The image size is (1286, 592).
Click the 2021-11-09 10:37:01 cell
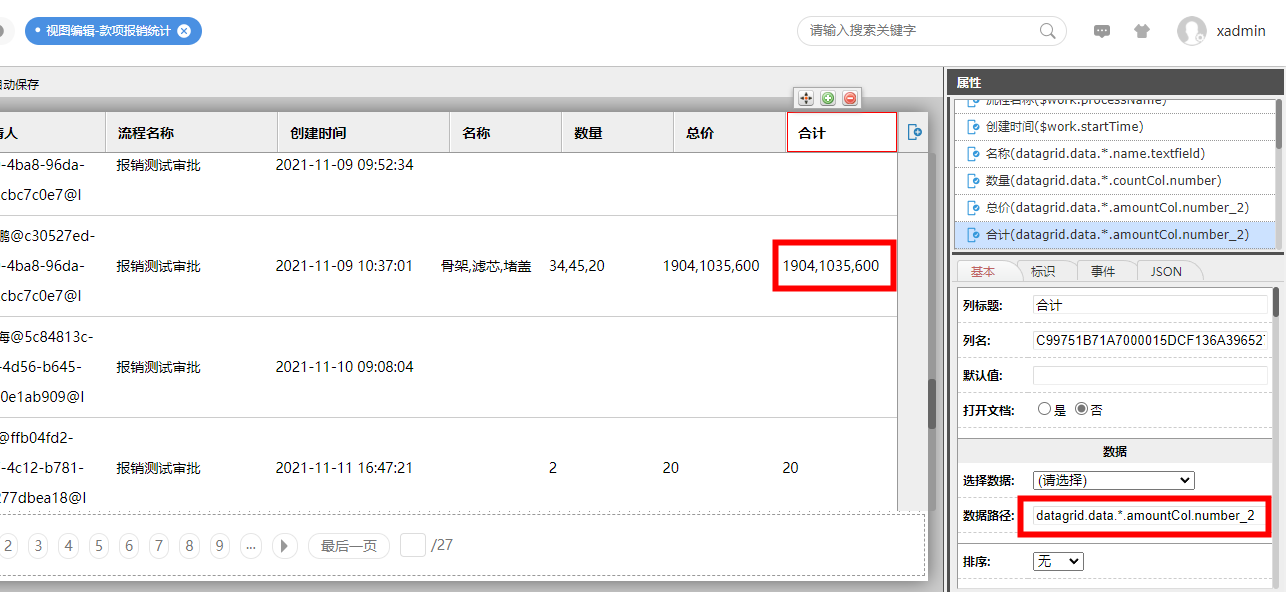pyautogui.click(x=344, y=266)
